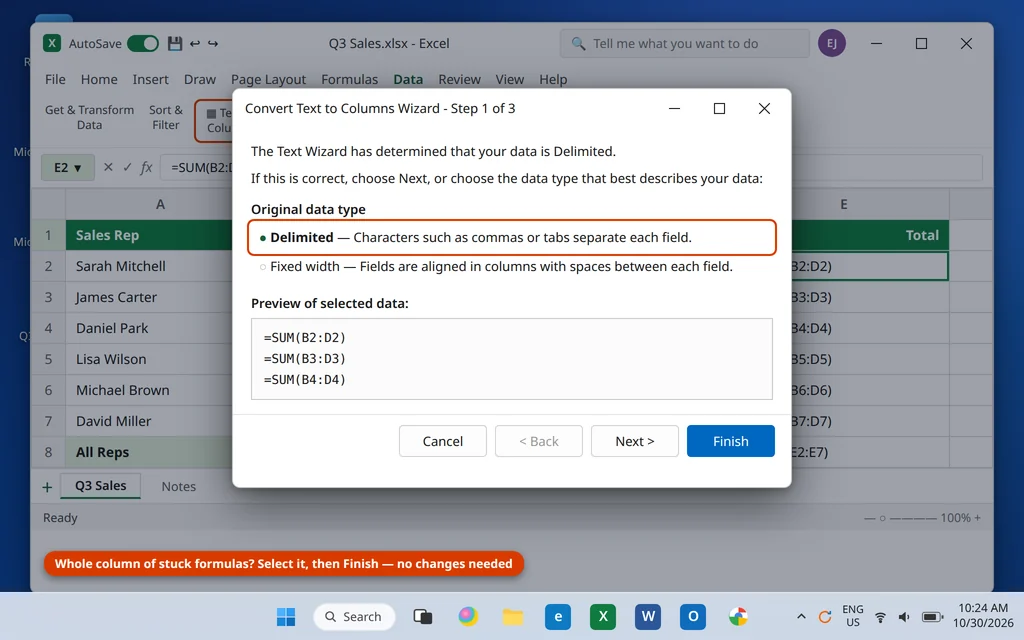Viewport: 1024px width, 640px height.
Task: Select the All Reps cell
Action: coord(150,452)
